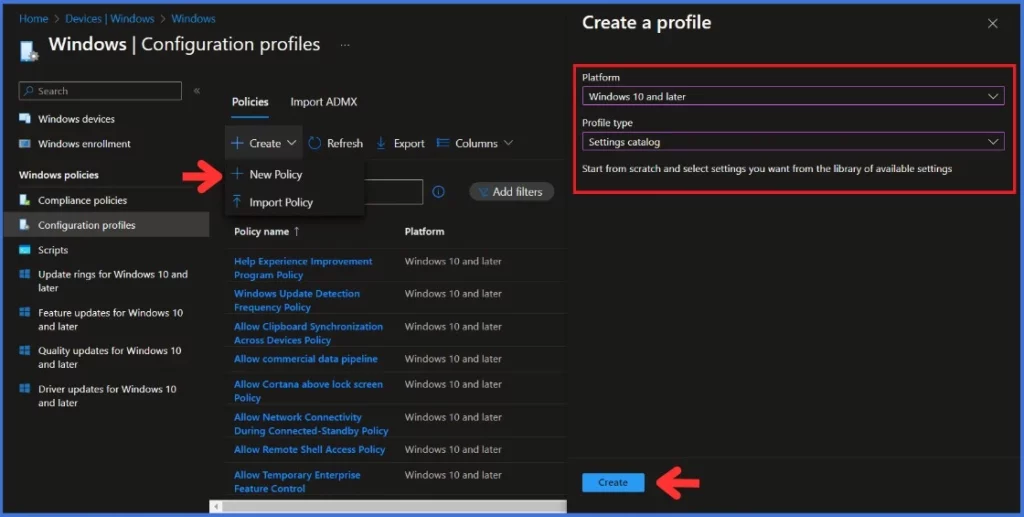Click the Windows configuration profiles page icon
This screenshot has width=1024, height=517.
[29, 50]
